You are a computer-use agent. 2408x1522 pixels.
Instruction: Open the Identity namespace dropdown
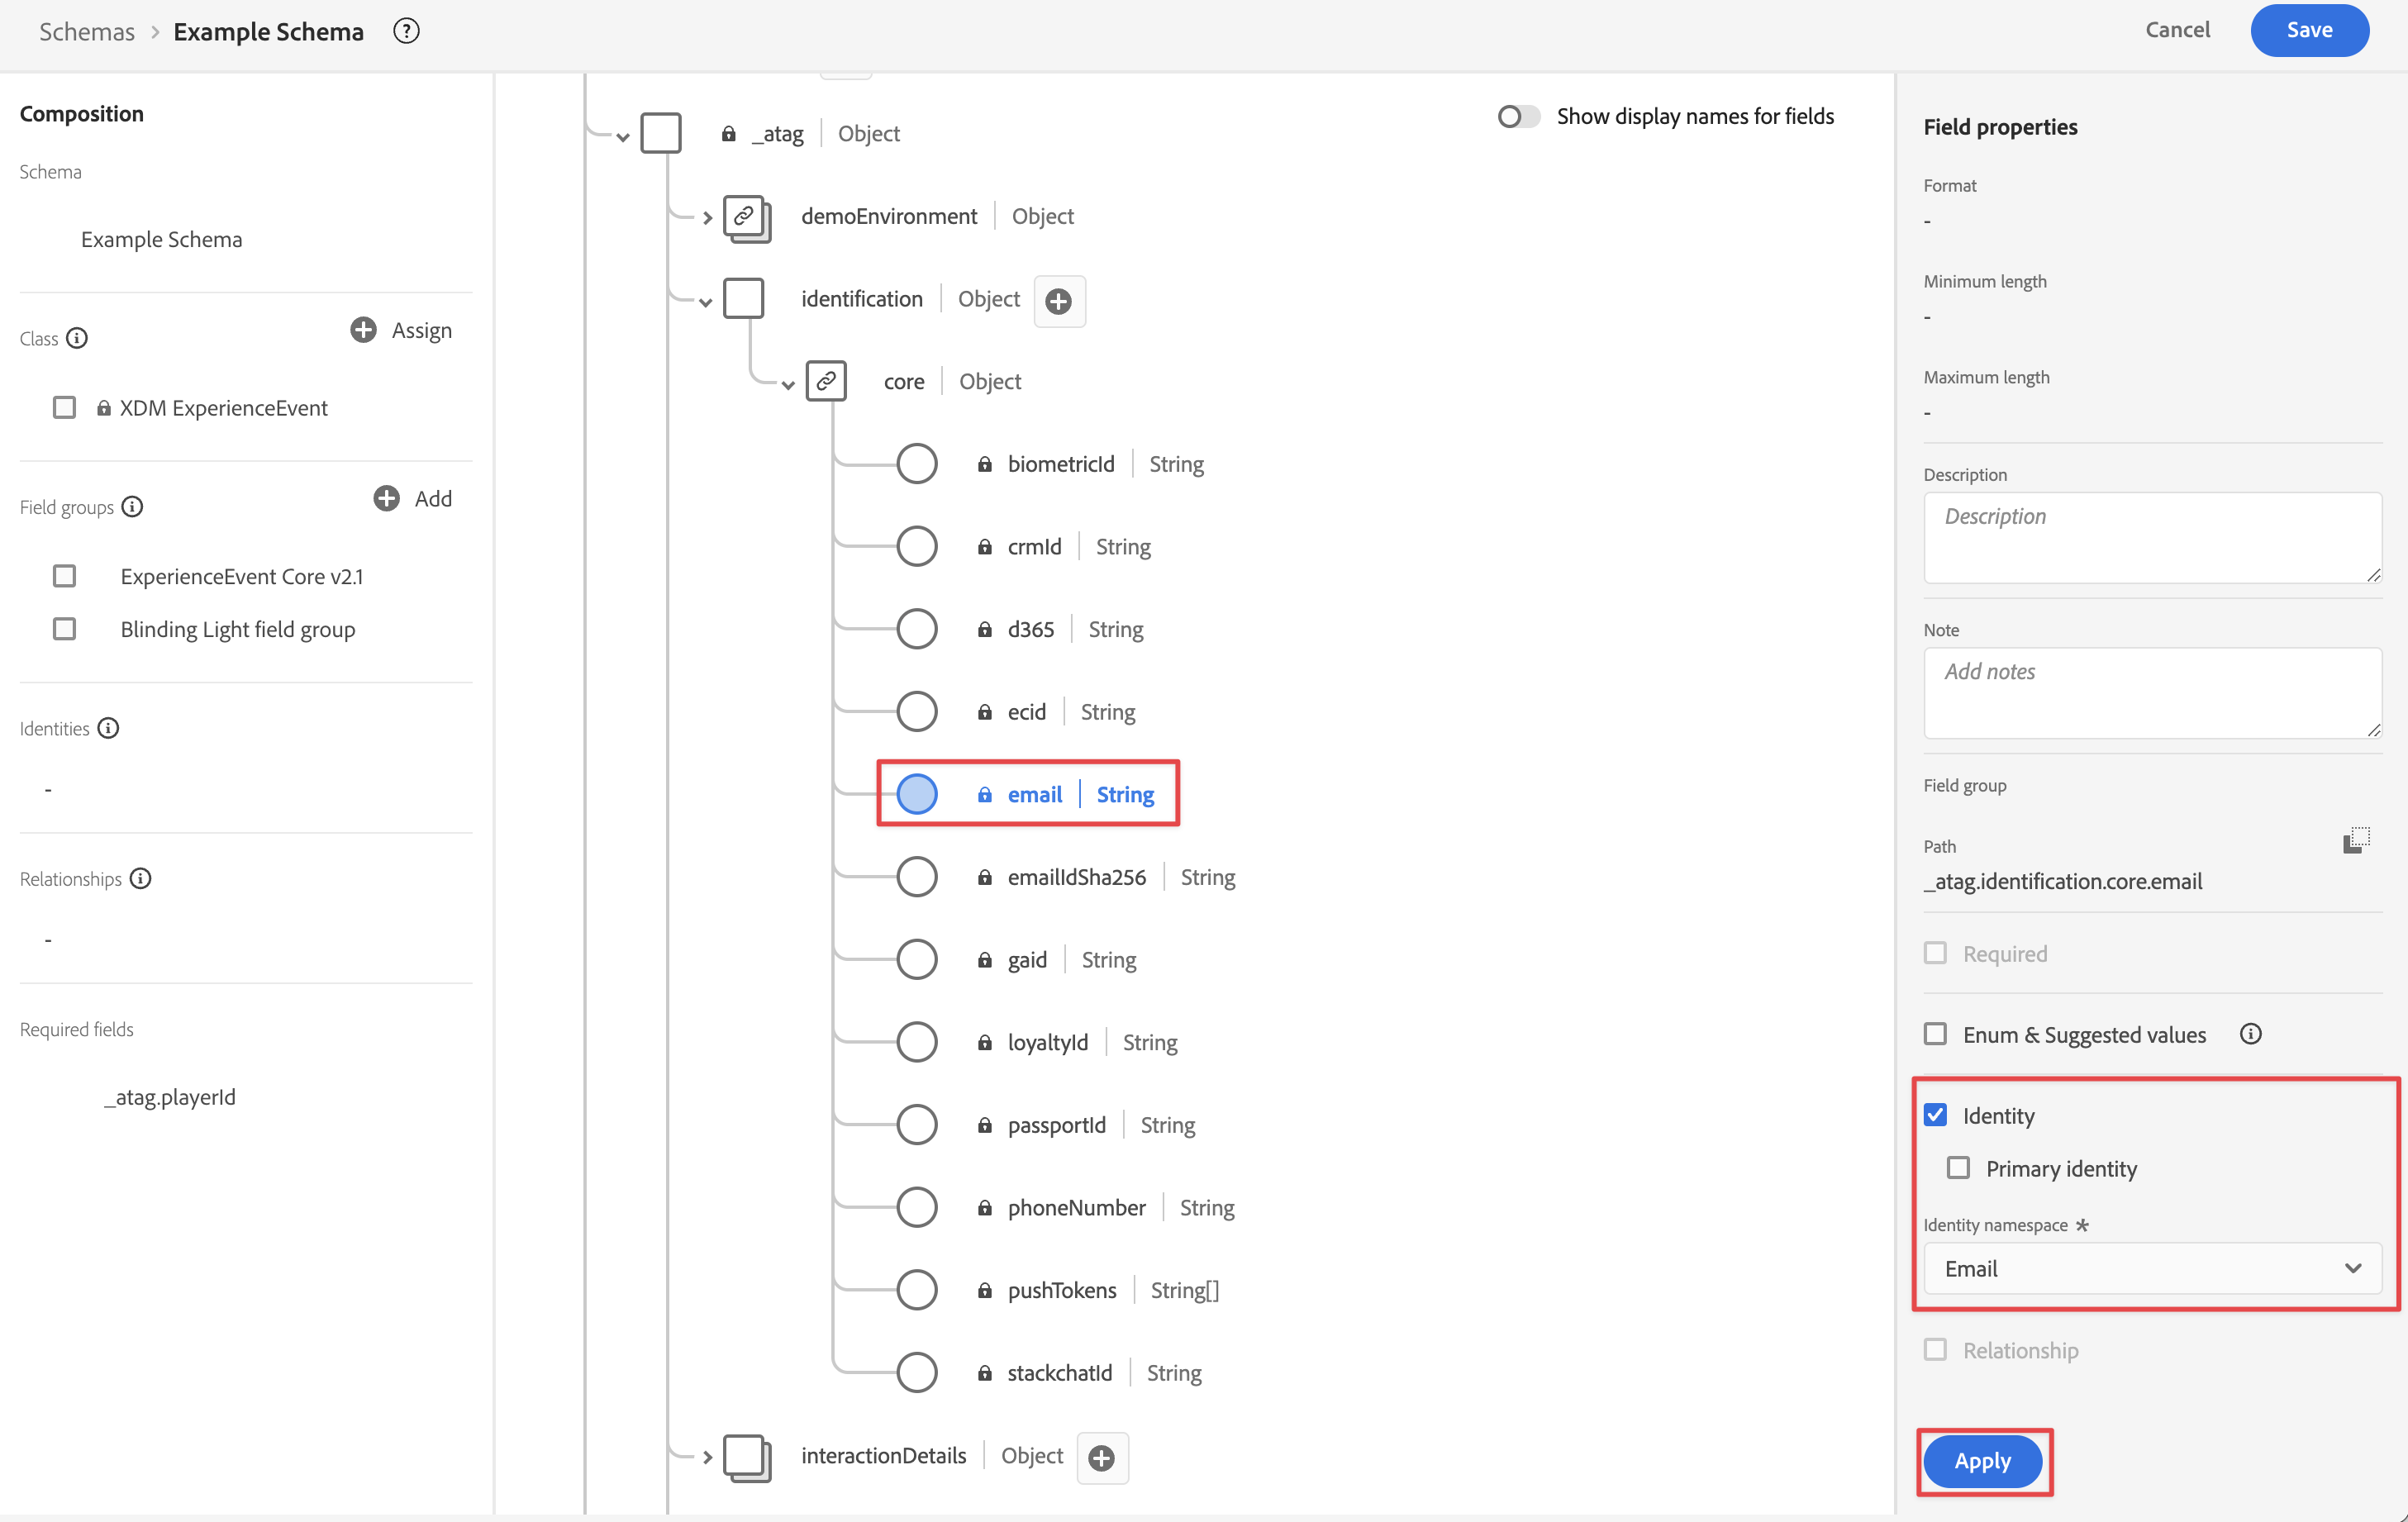pyautogui.click(x=2152, y=1268)
